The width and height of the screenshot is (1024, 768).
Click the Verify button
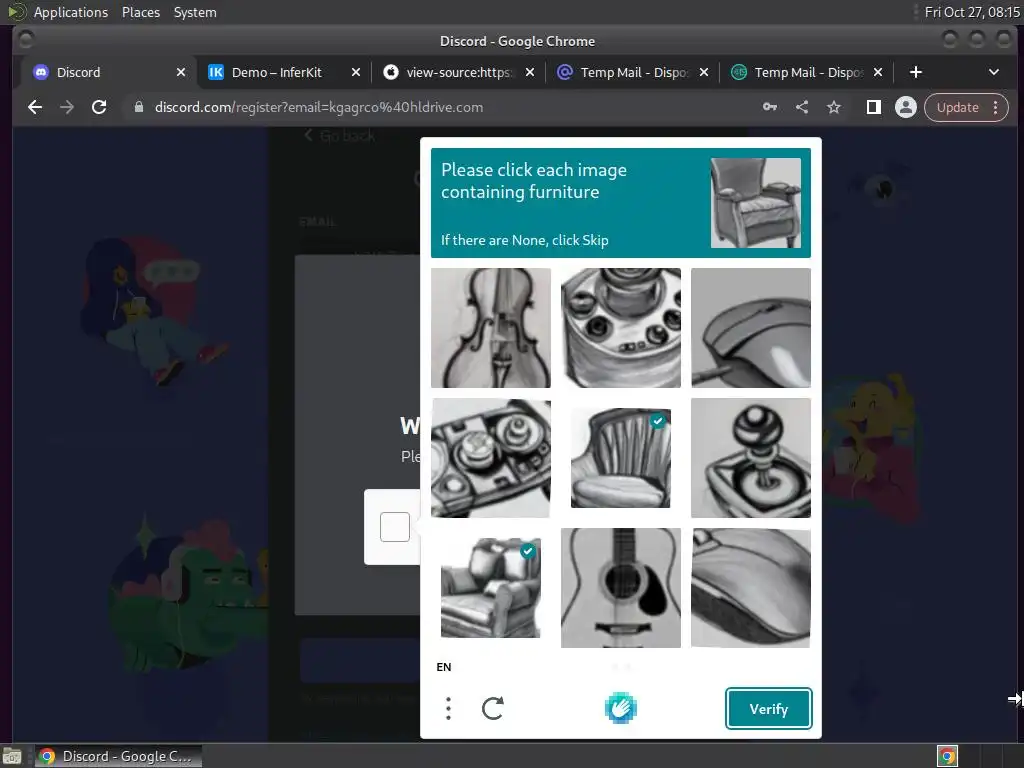coord(768,709)
